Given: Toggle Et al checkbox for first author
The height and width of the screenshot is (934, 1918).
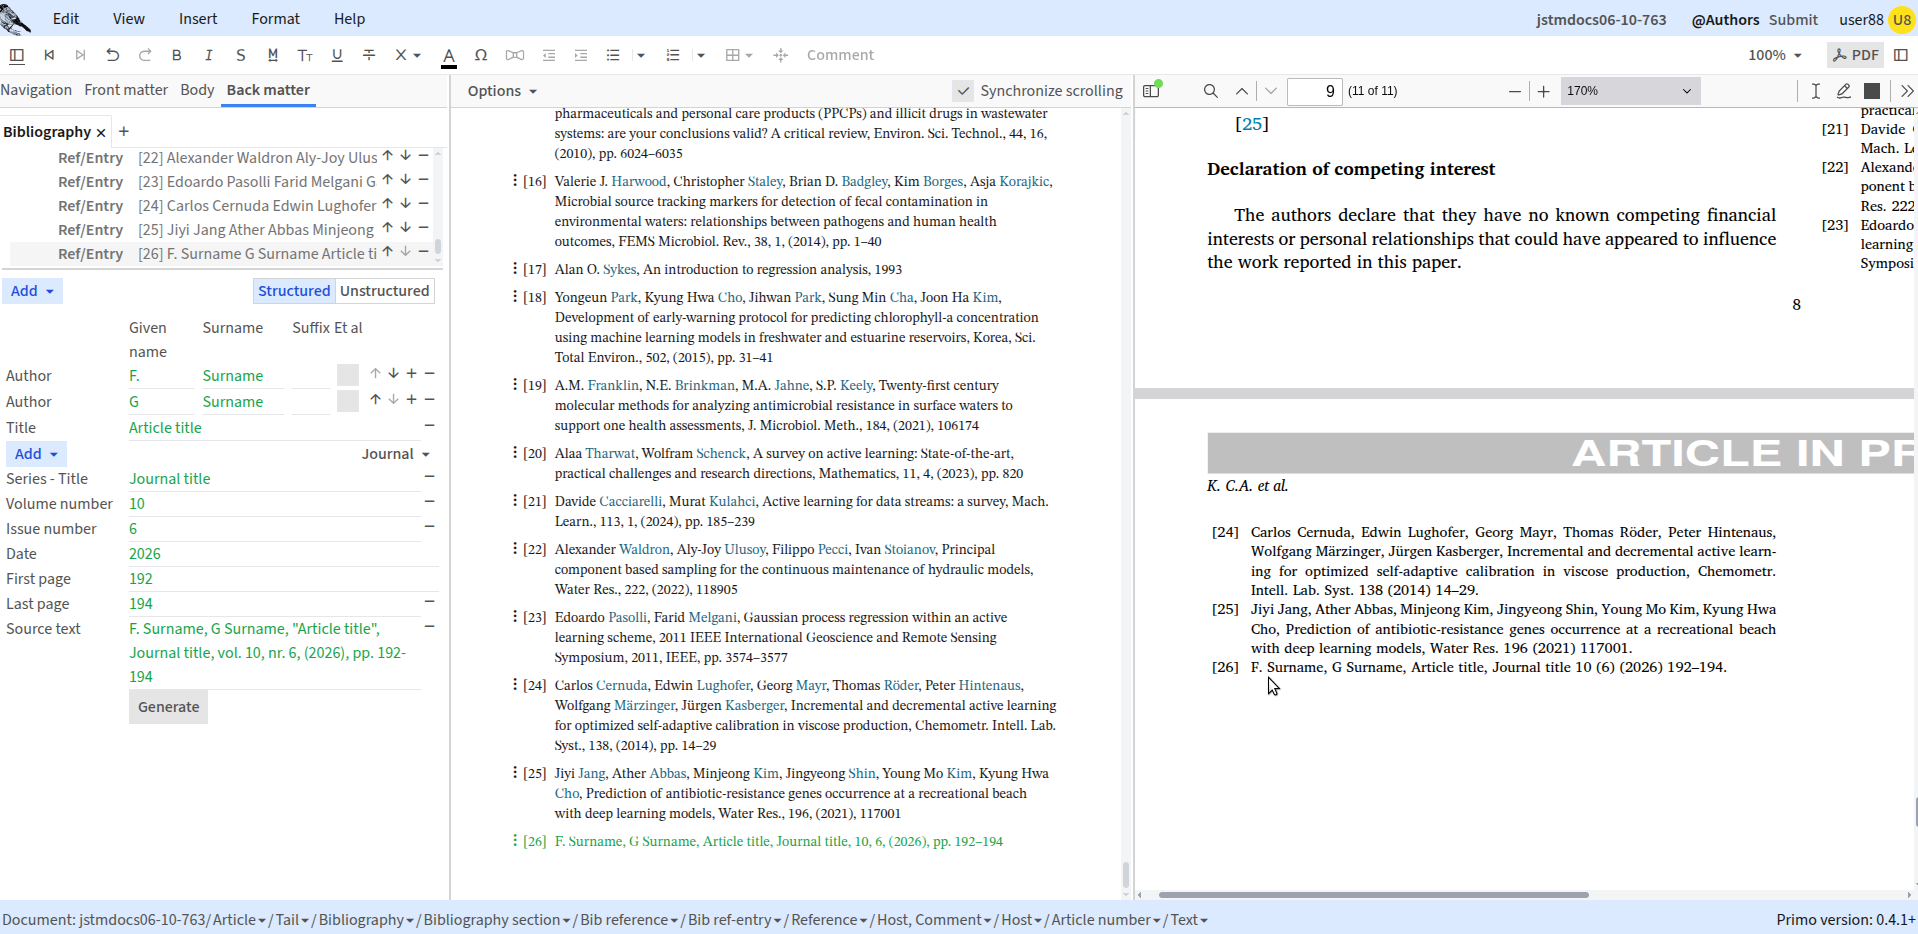Looking at the screenshot, I should [348, 375].
